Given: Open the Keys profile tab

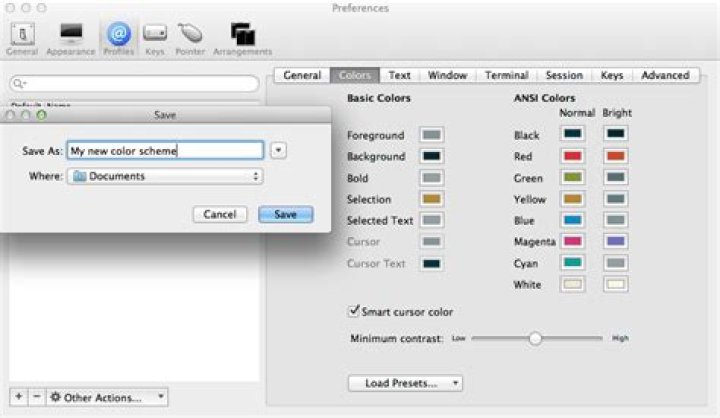Looking at the screenshot, I should tap(612, 75).
